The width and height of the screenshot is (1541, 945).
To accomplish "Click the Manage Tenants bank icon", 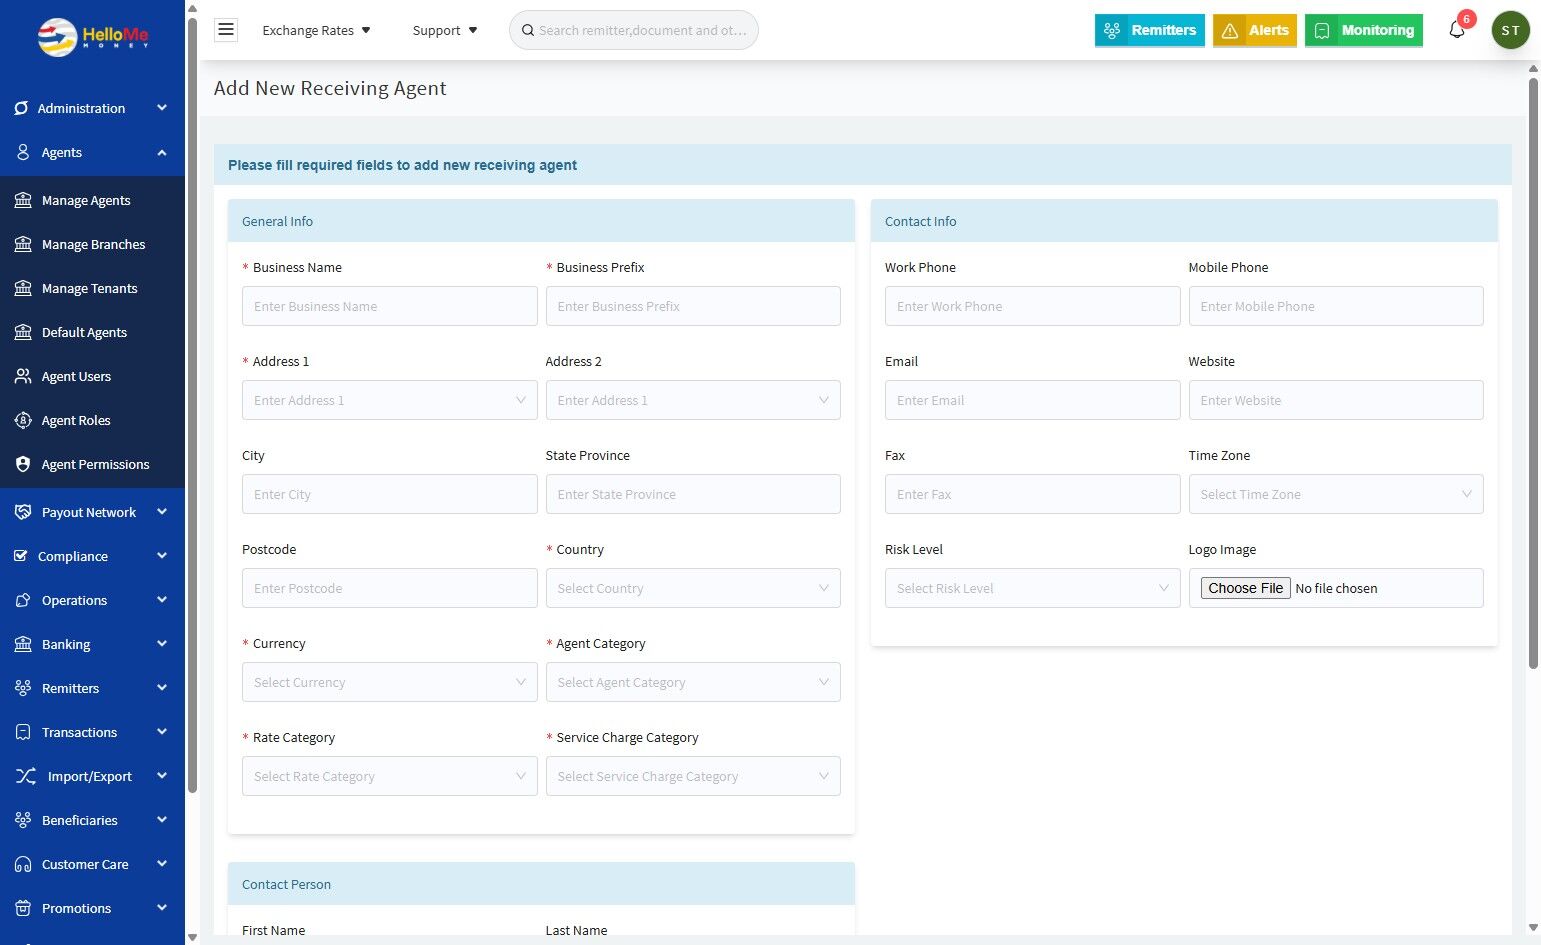I will tap(23, 288).
